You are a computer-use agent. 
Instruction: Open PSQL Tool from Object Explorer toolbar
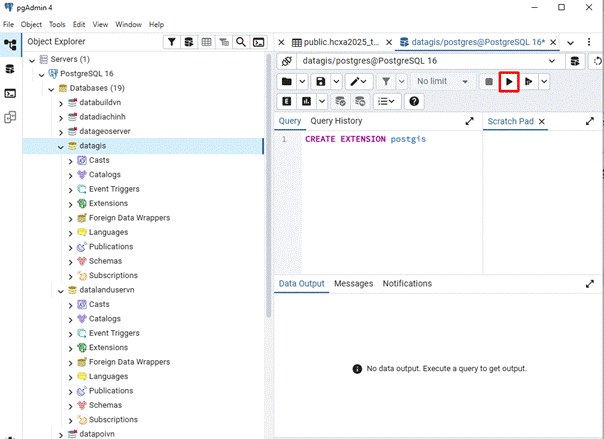pyautogui.click(x=258, y=42)
